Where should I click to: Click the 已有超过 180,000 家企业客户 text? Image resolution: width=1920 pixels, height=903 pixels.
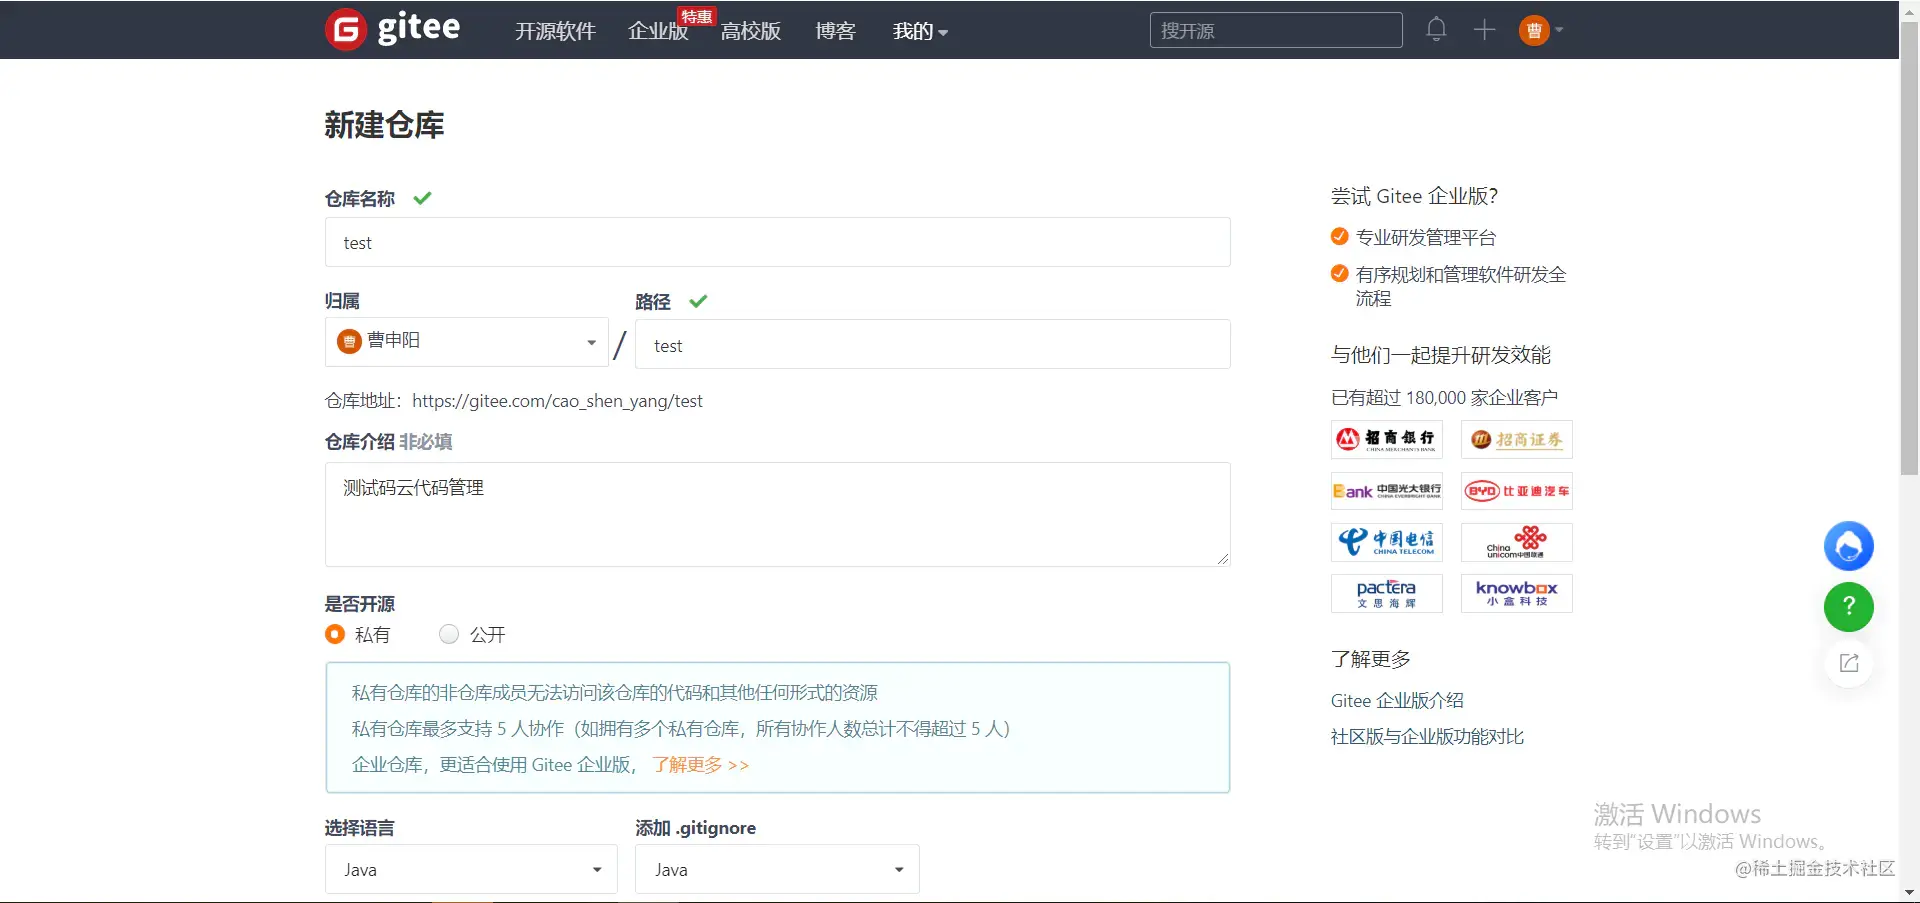pos(1444,398)
